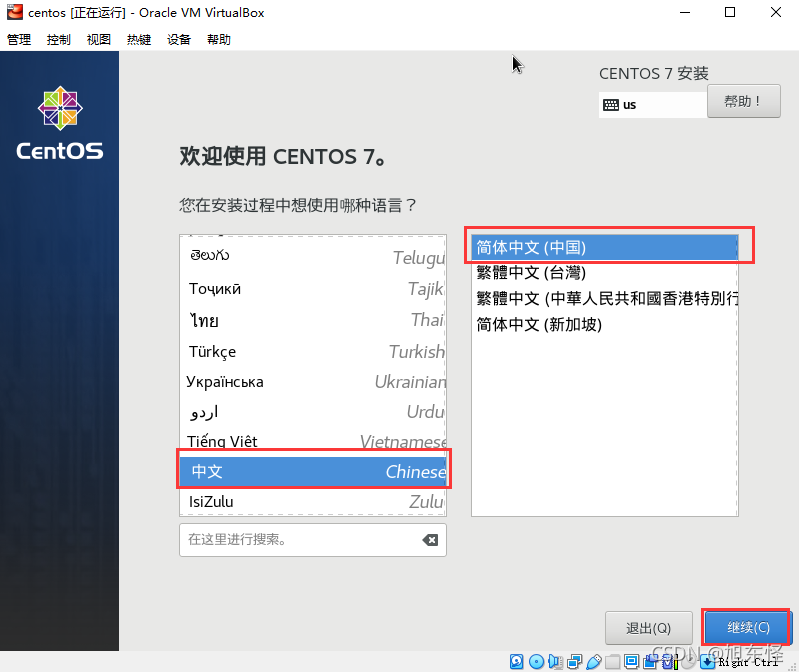The width and height of the screenshot is (799, 672).
Task: Open the 帮助 menu in the menu bar
Action: click(x=219, y=39)
